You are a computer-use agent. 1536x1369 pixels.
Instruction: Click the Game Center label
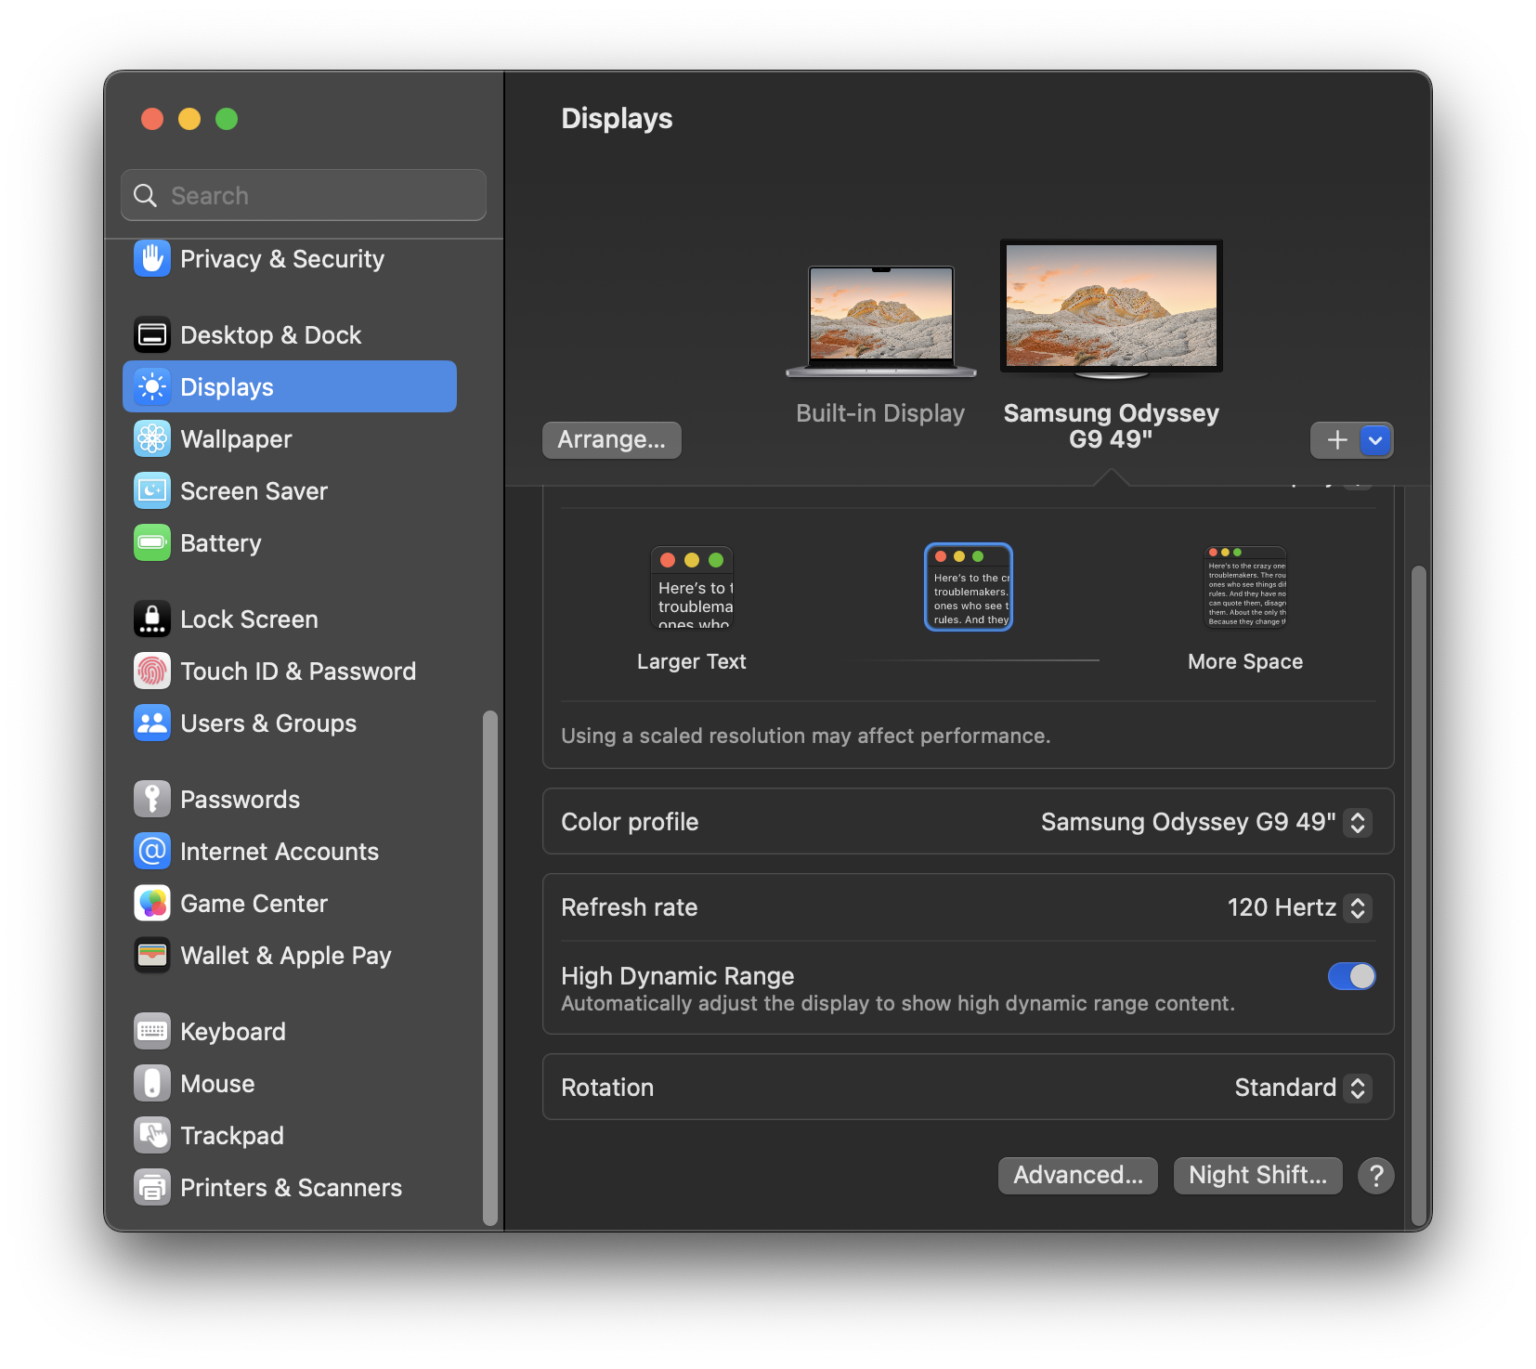click(x=254, y=903)
